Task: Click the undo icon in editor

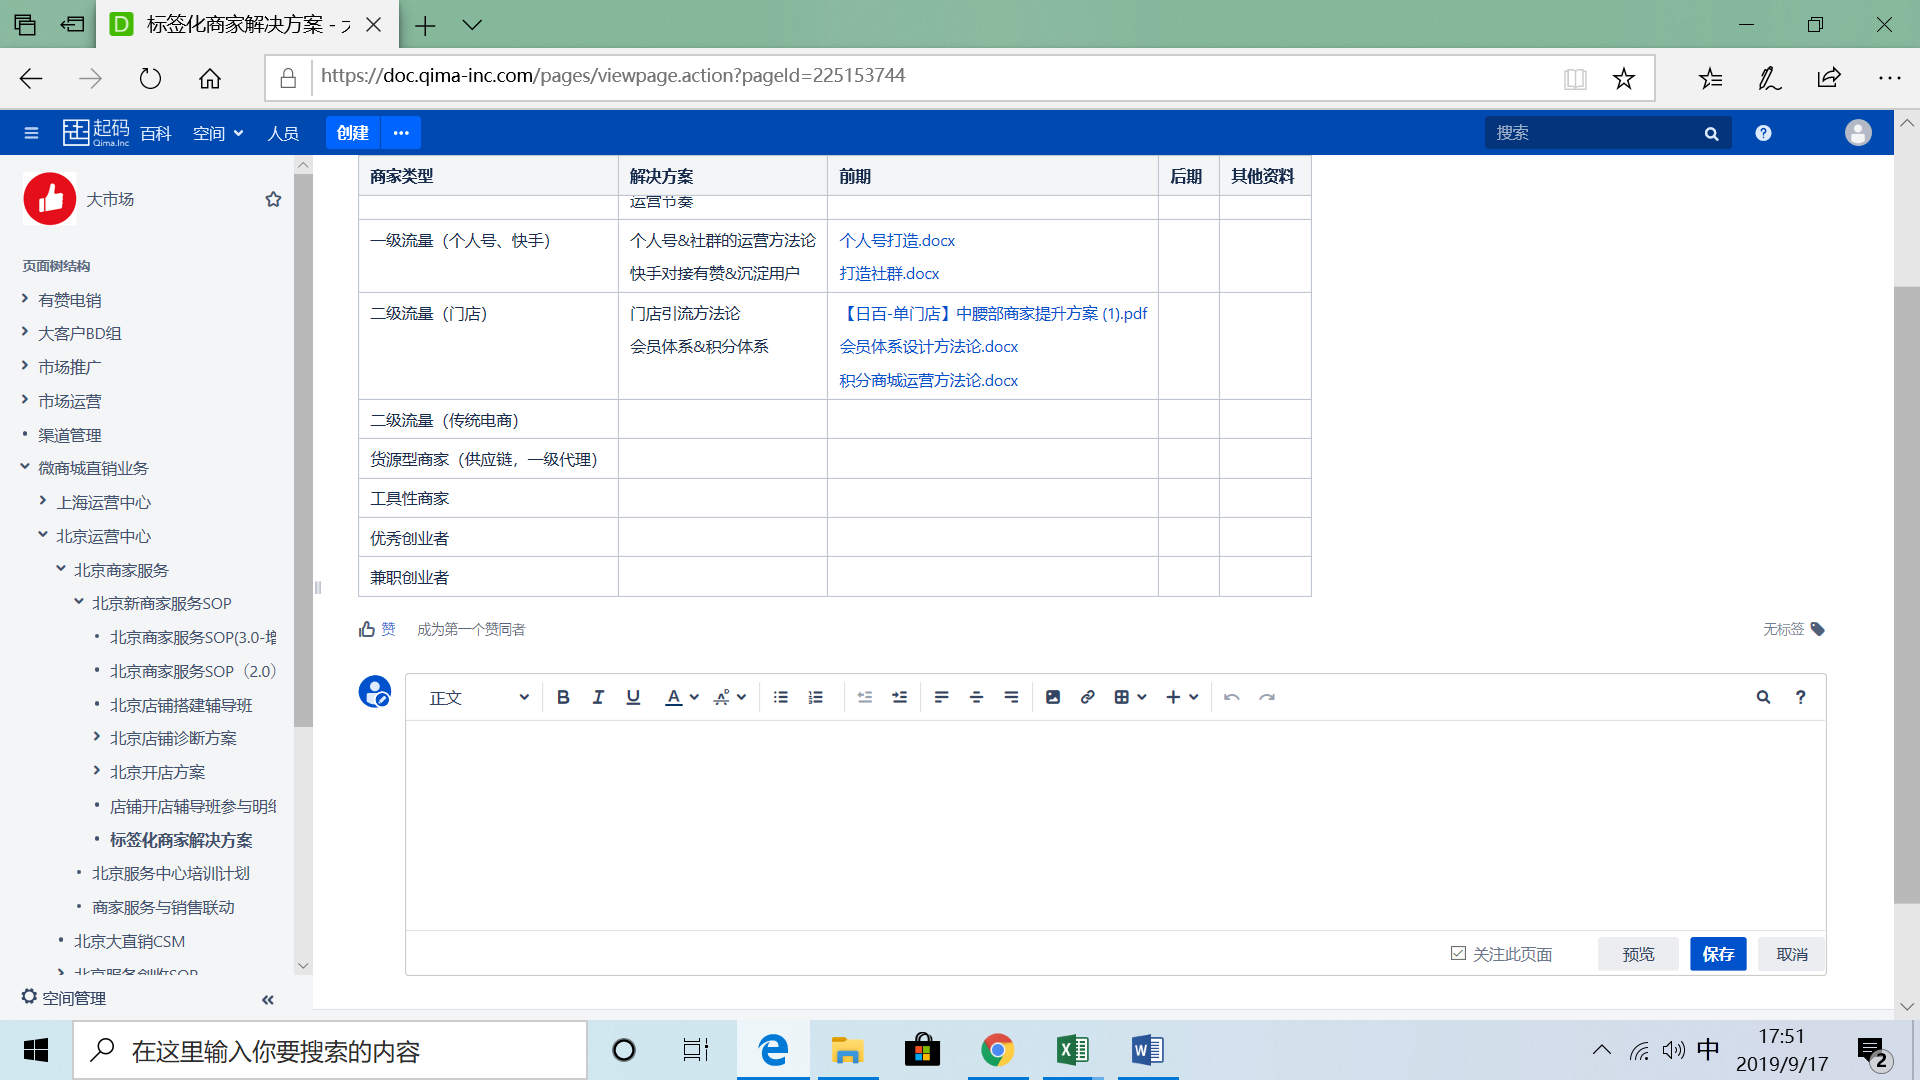Action: 1232,697
